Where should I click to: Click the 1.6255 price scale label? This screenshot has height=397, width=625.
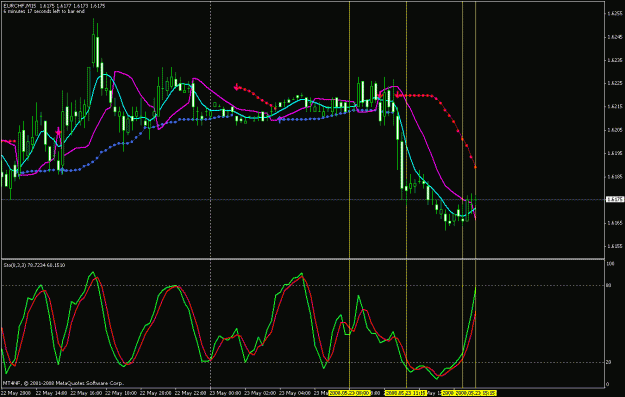(615, 14)
